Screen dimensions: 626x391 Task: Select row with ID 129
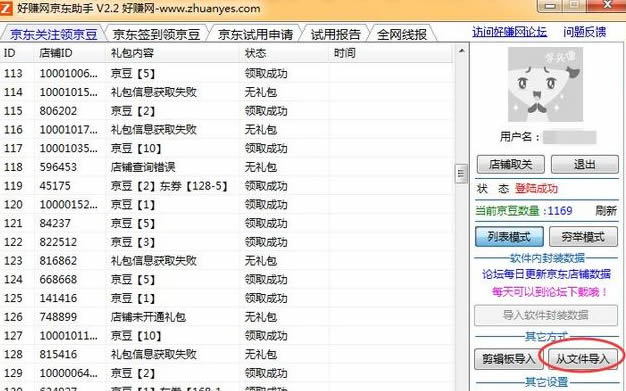point(227,373)
